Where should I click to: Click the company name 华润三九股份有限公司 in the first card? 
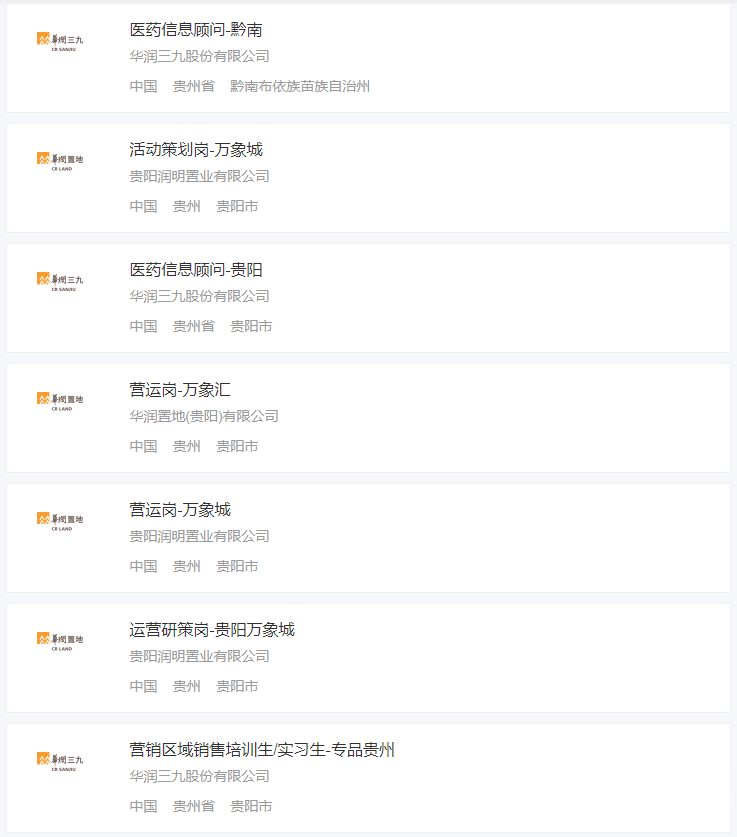tap(201, 57)
